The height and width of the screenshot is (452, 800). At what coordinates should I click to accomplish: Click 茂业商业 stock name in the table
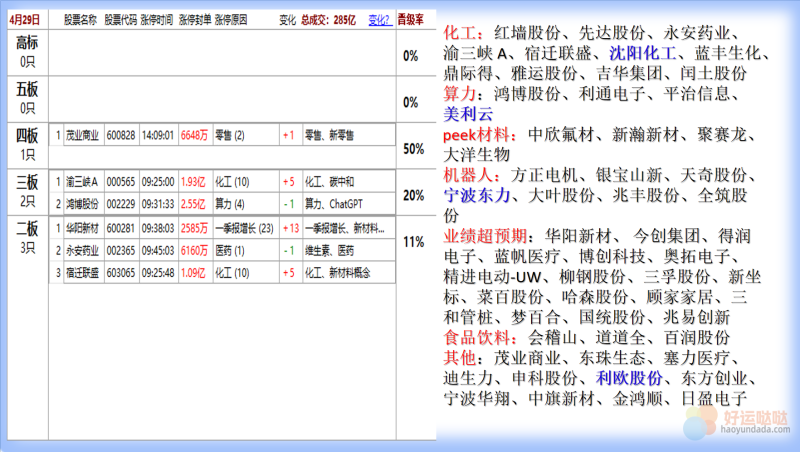82,135
